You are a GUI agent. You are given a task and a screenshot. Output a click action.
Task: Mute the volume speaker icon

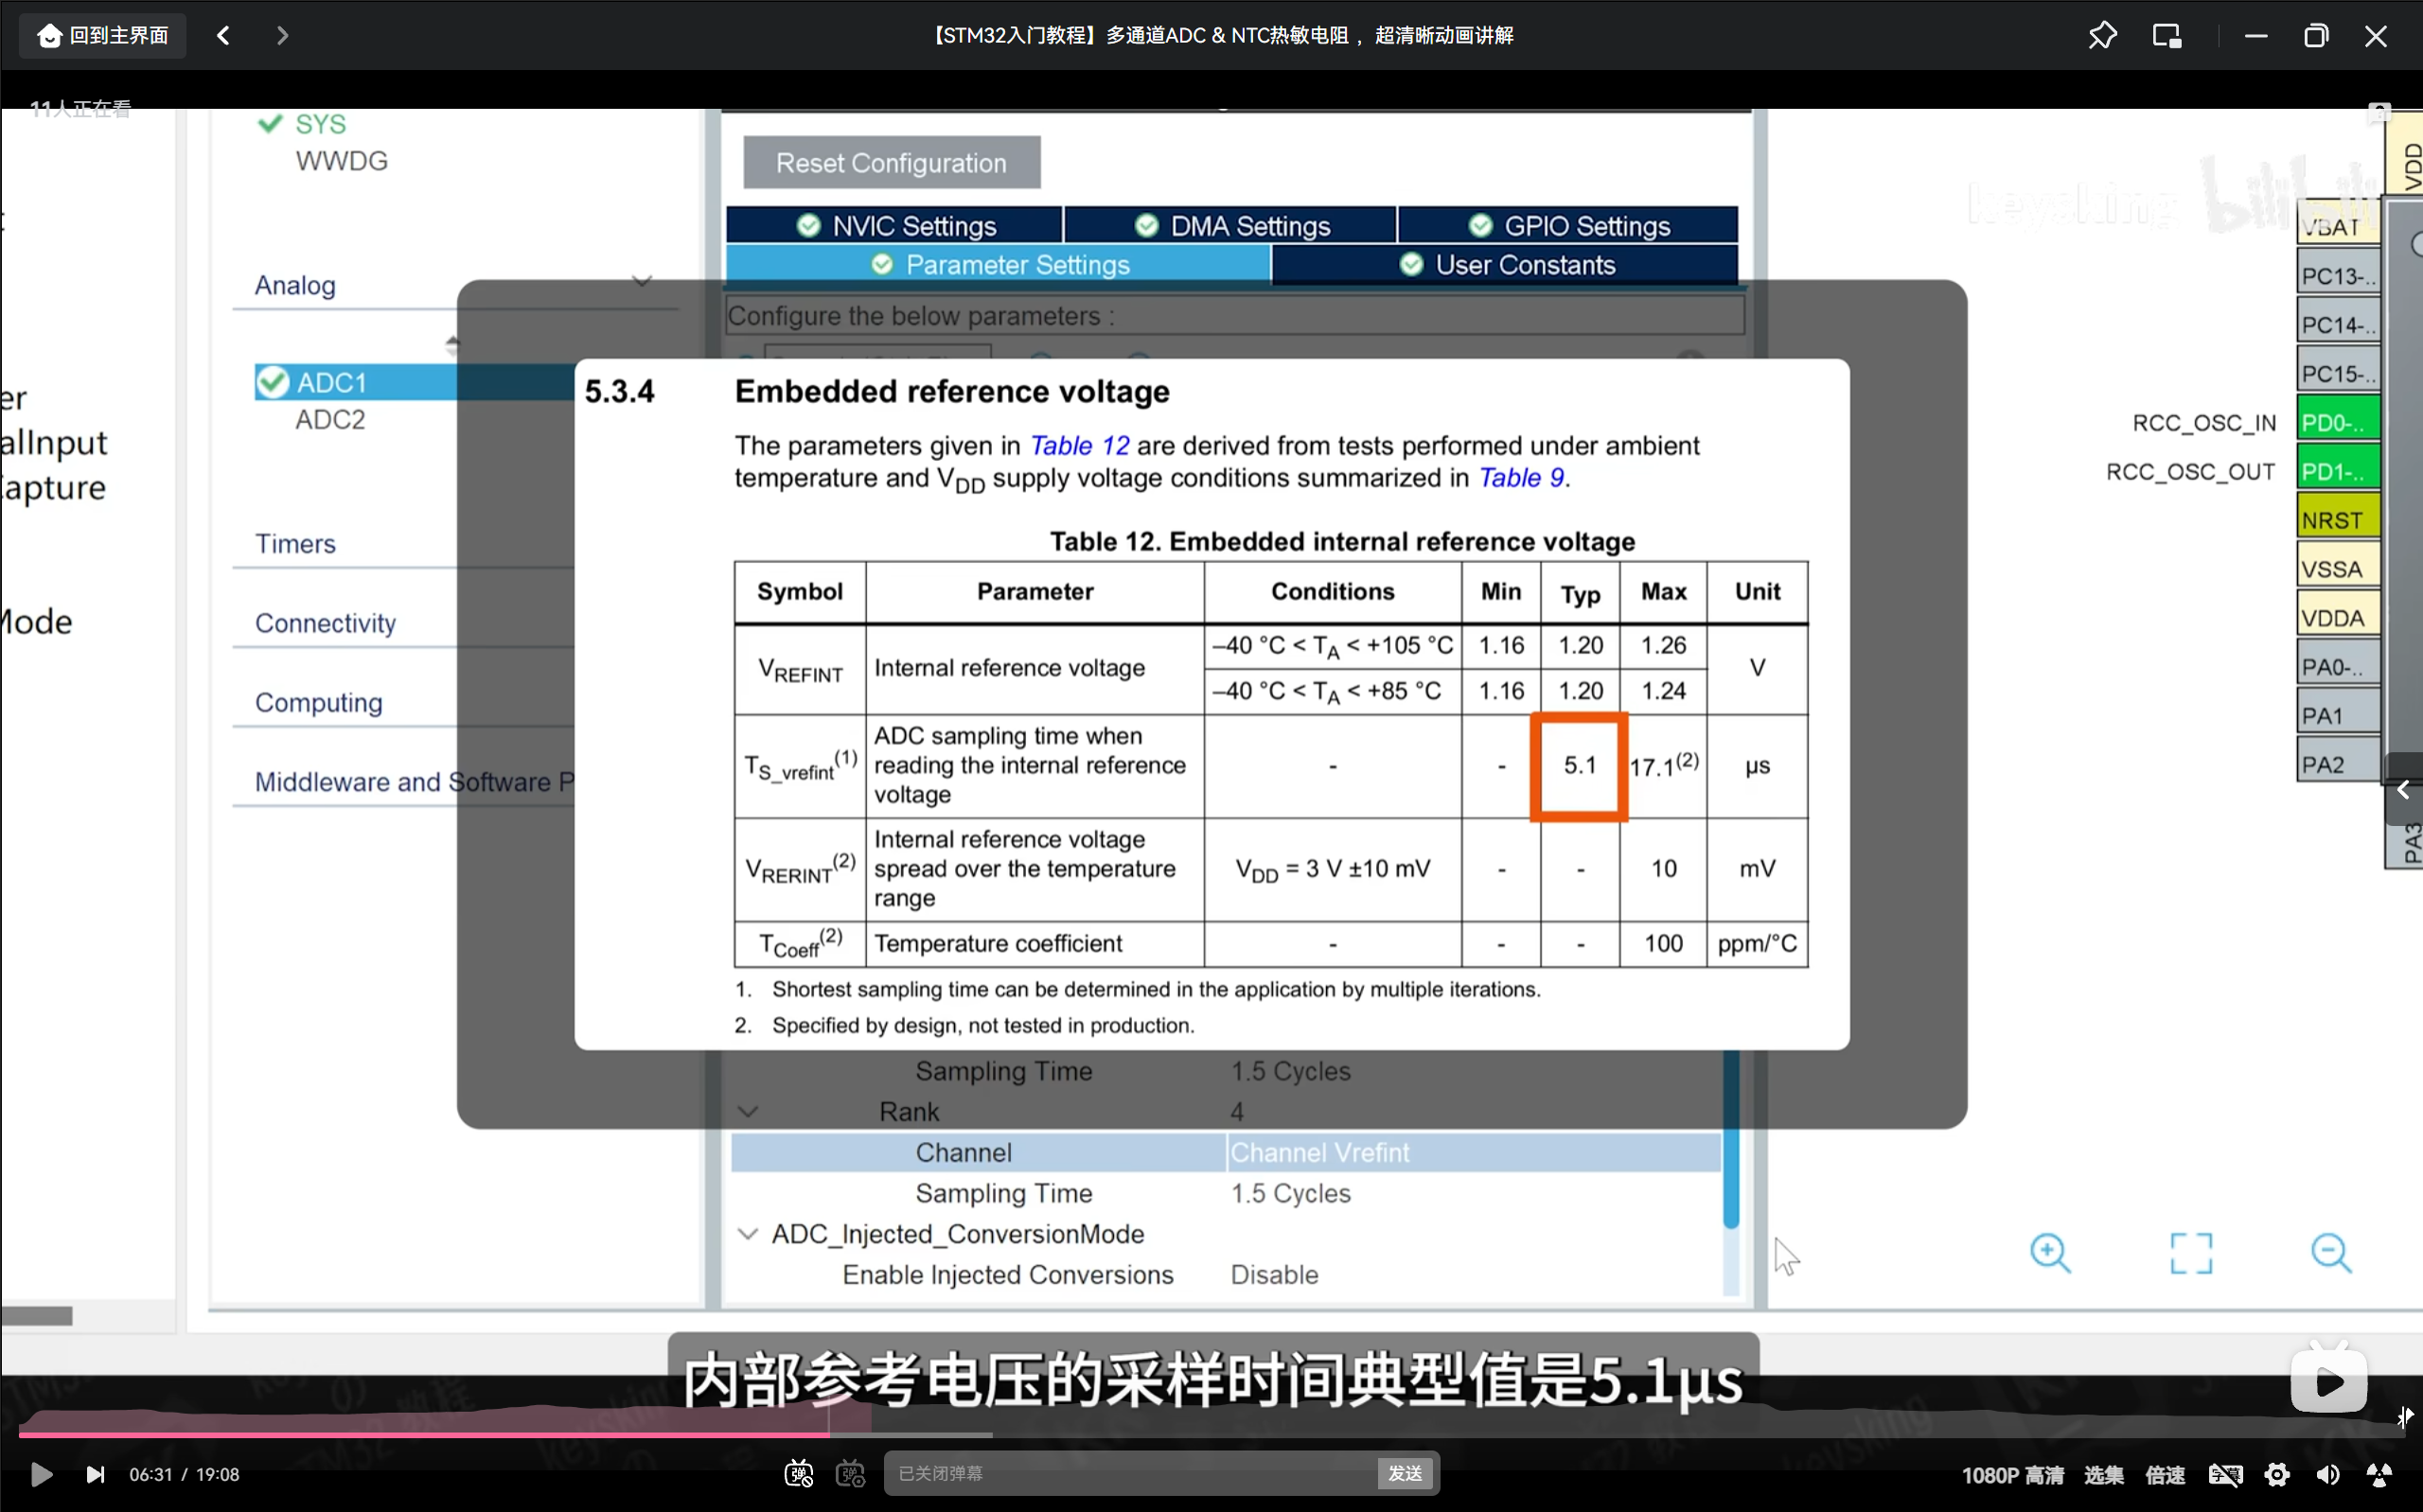pyautogui.click(x=2328, y=1474)
